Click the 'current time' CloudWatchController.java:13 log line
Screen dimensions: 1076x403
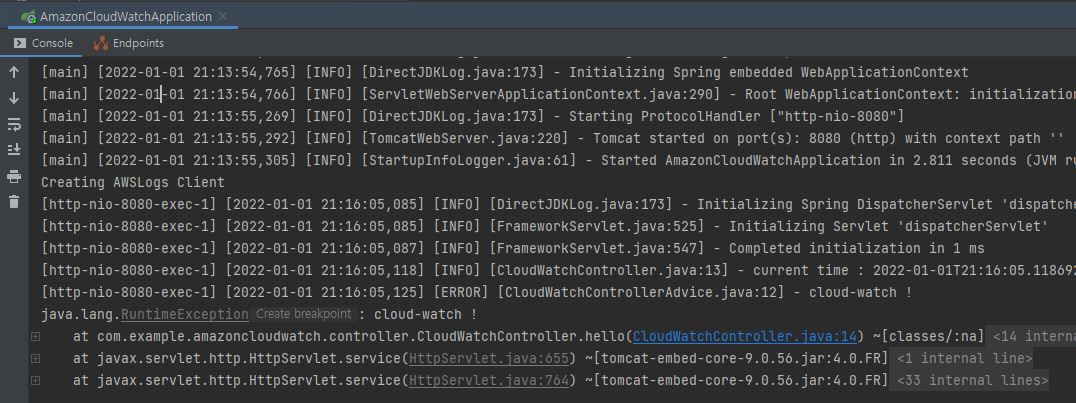[559, 270]
